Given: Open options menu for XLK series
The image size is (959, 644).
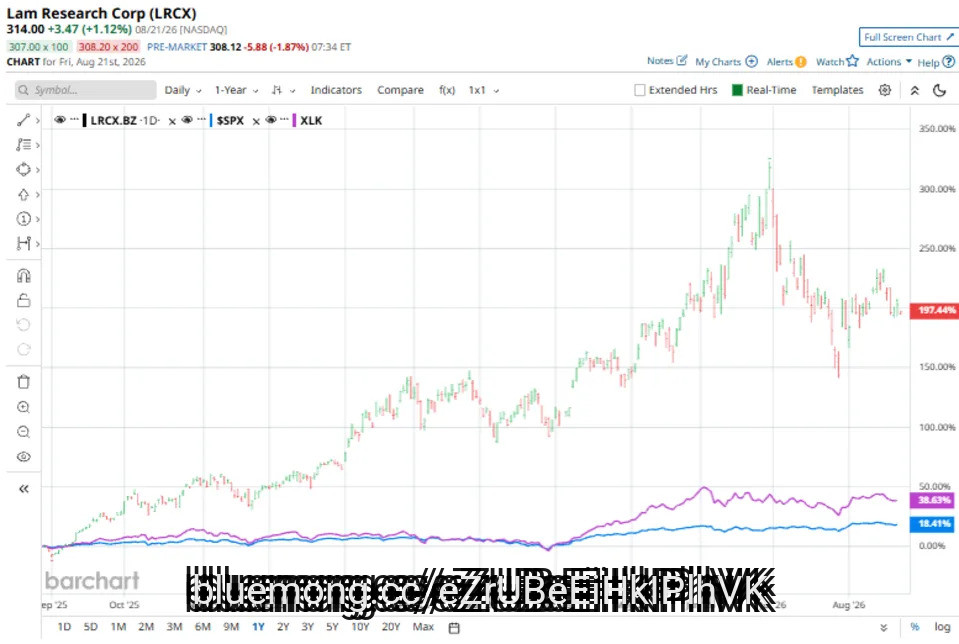Looking at the screenshot, I should click(284, 120).
